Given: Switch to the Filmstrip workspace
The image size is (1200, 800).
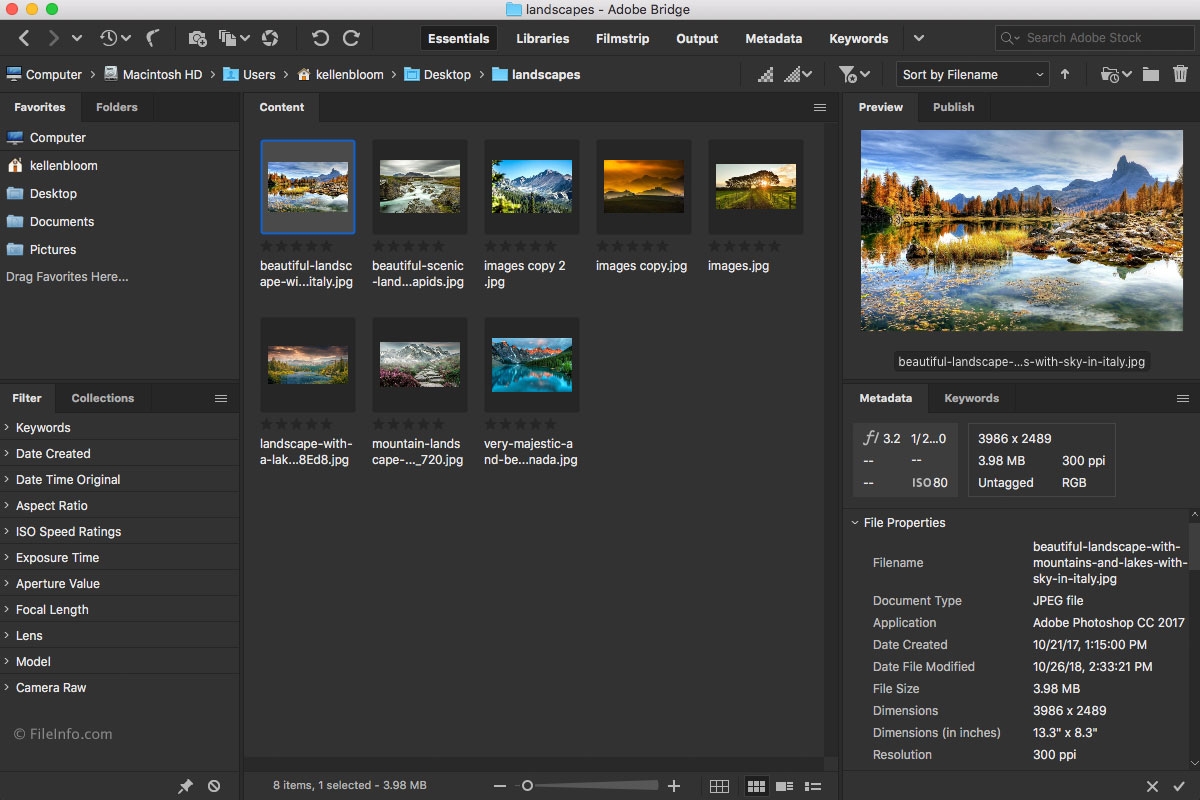Looking at the screenshot, I should [x=622, y=39].
